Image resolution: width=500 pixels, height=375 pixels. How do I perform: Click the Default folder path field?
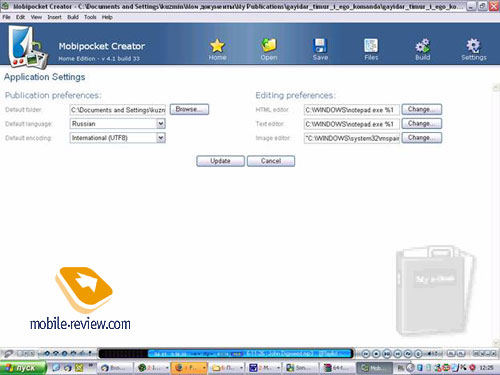tap(118, 110)
